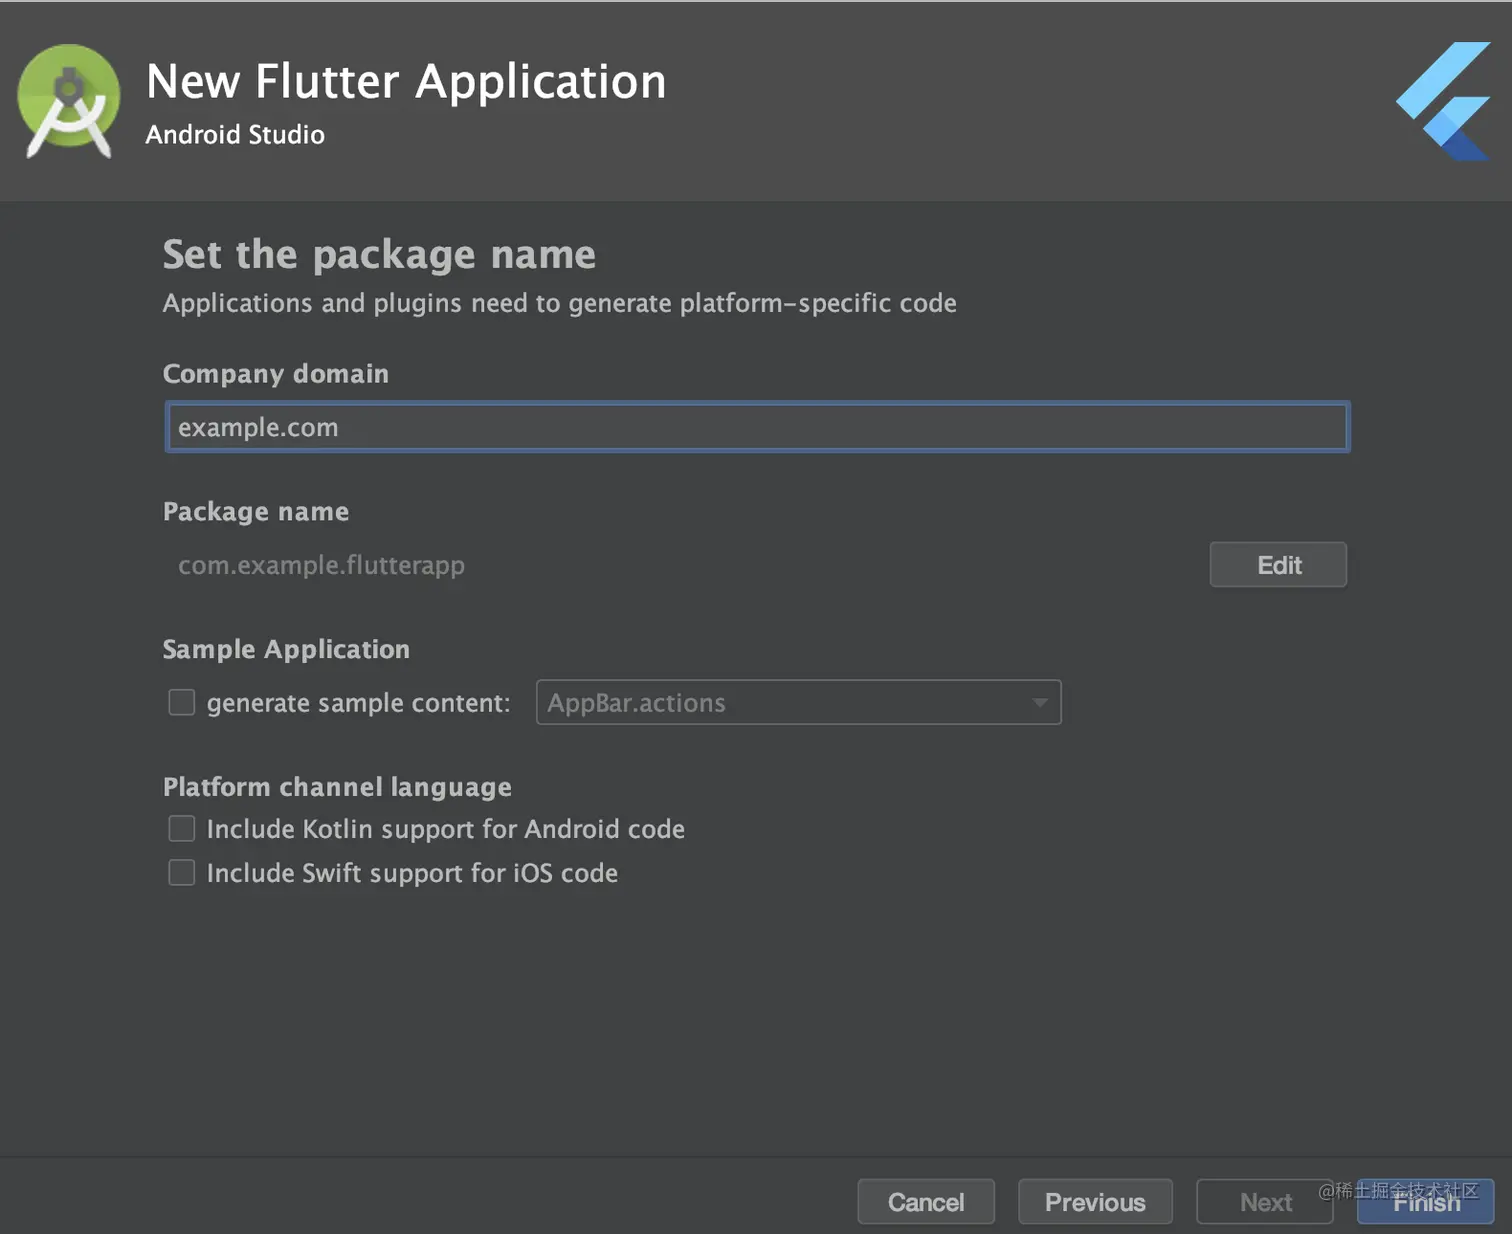Click the "Company domain" label
1512x1234 pixels.
(x=276, y=374)
